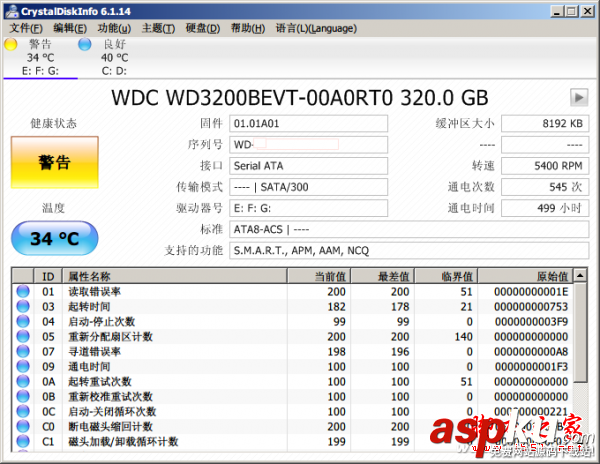This screenshot has height=464, width=600.
Task: Click status orb for 01 读取错误率
Action: point(23,291)
